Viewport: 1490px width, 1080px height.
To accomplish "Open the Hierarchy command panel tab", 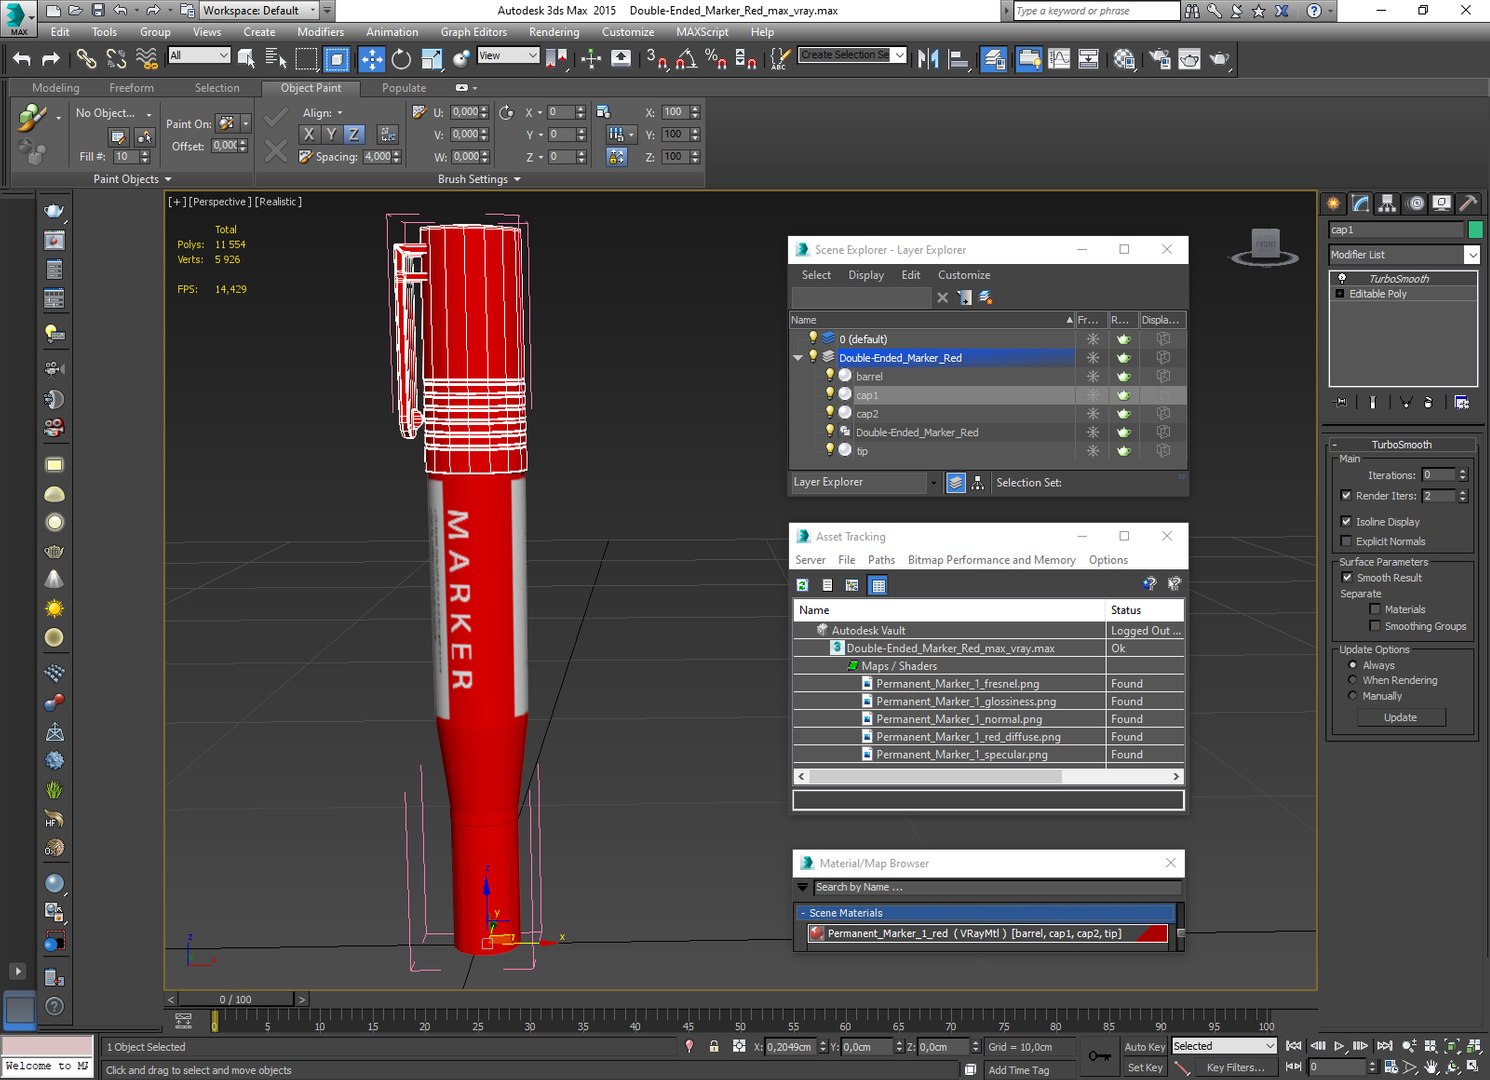I will click(1387, 203).
